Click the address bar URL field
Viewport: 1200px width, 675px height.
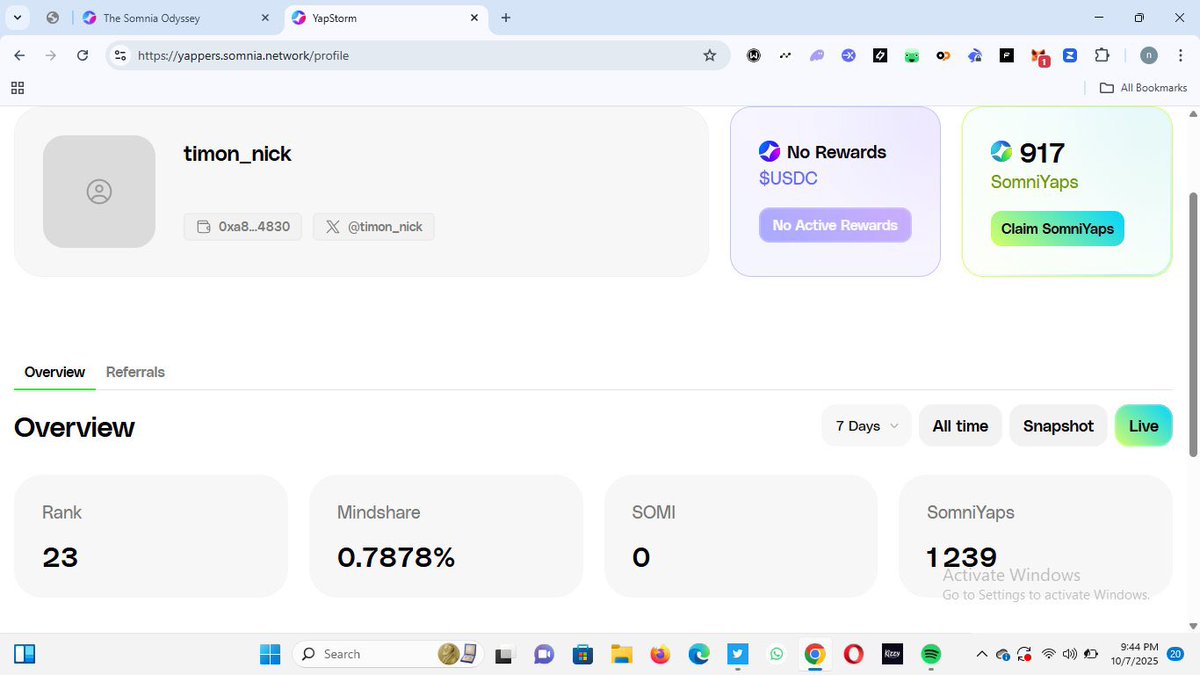(420, 56)
